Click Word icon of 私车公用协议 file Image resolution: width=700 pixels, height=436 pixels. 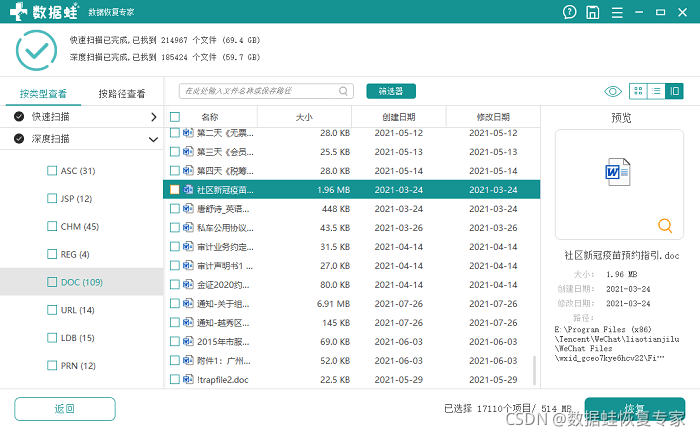tap(188, 228)
